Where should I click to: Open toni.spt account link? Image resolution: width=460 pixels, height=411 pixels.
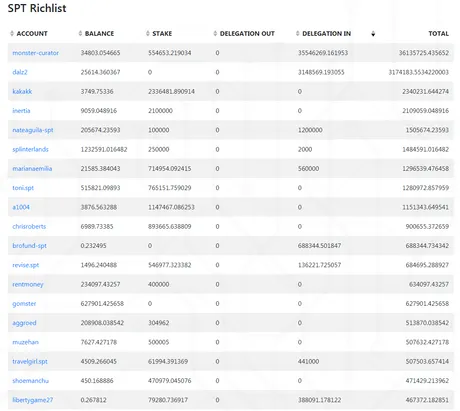[x=23, y=188]
